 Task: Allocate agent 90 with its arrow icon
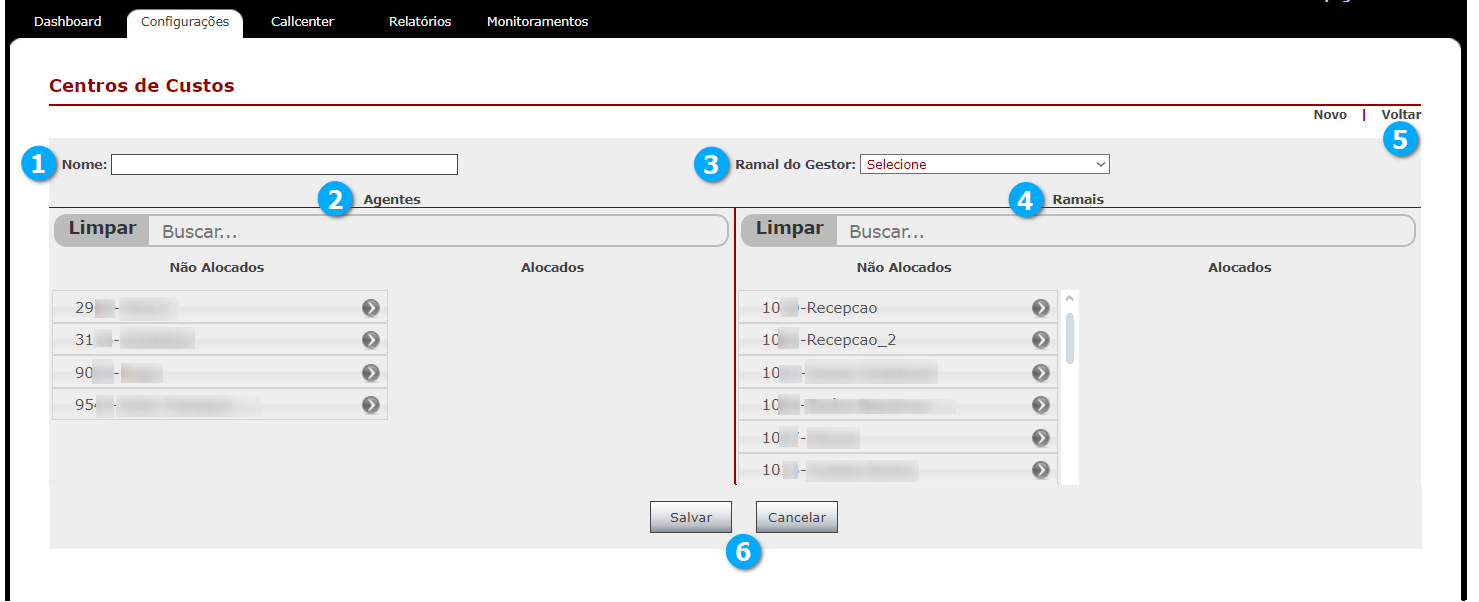tap(371, 373)
